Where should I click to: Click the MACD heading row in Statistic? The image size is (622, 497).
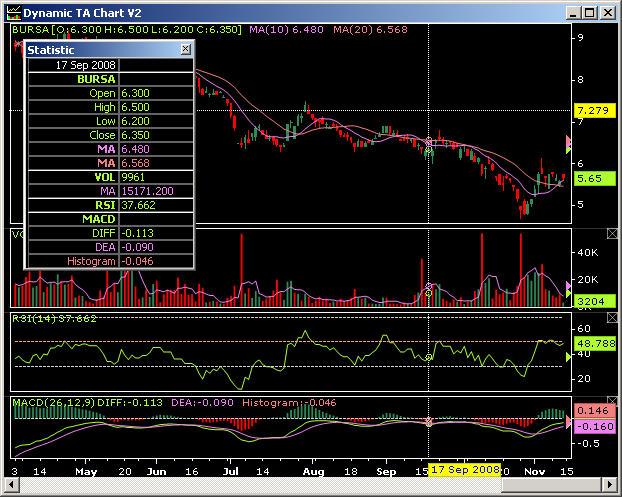pos(111,219)
